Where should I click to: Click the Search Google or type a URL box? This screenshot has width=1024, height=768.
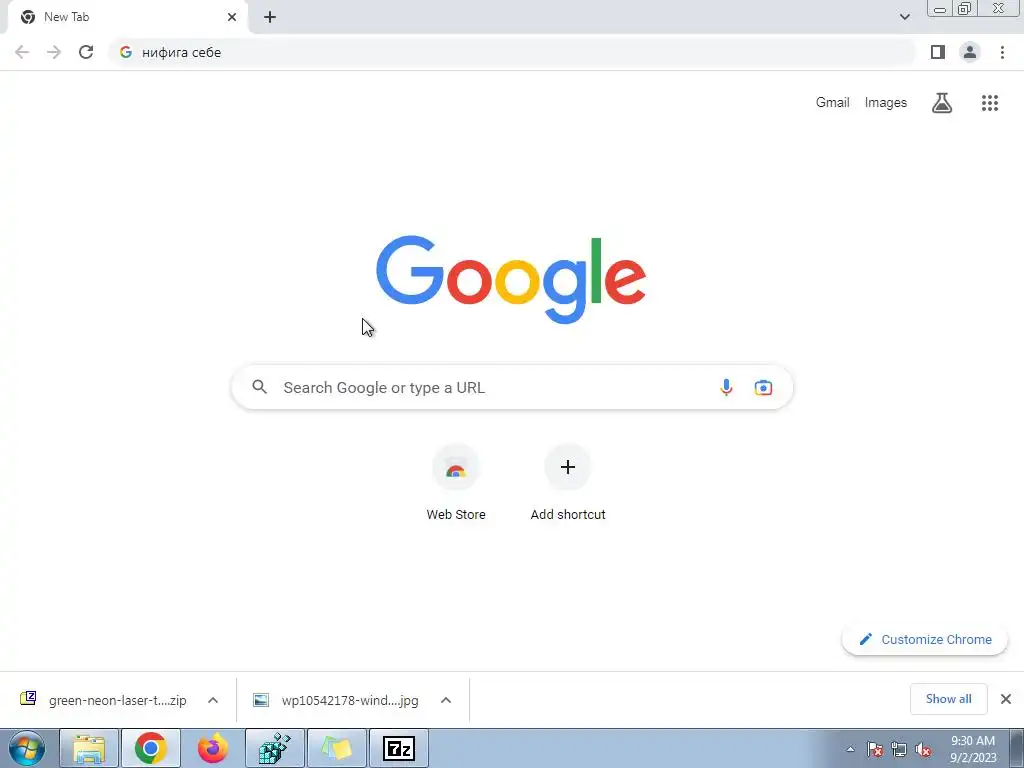512,387
